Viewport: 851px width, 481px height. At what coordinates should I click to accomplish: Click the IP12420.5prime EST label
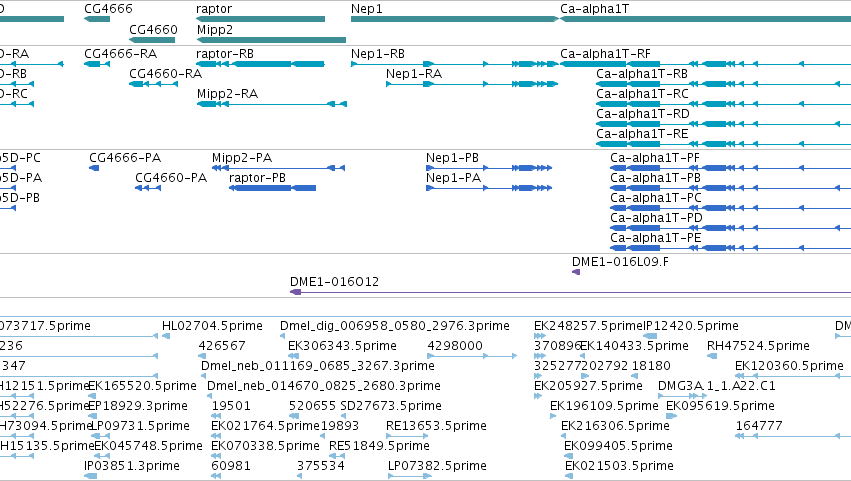pyautogui.click(x=691, y=326)
